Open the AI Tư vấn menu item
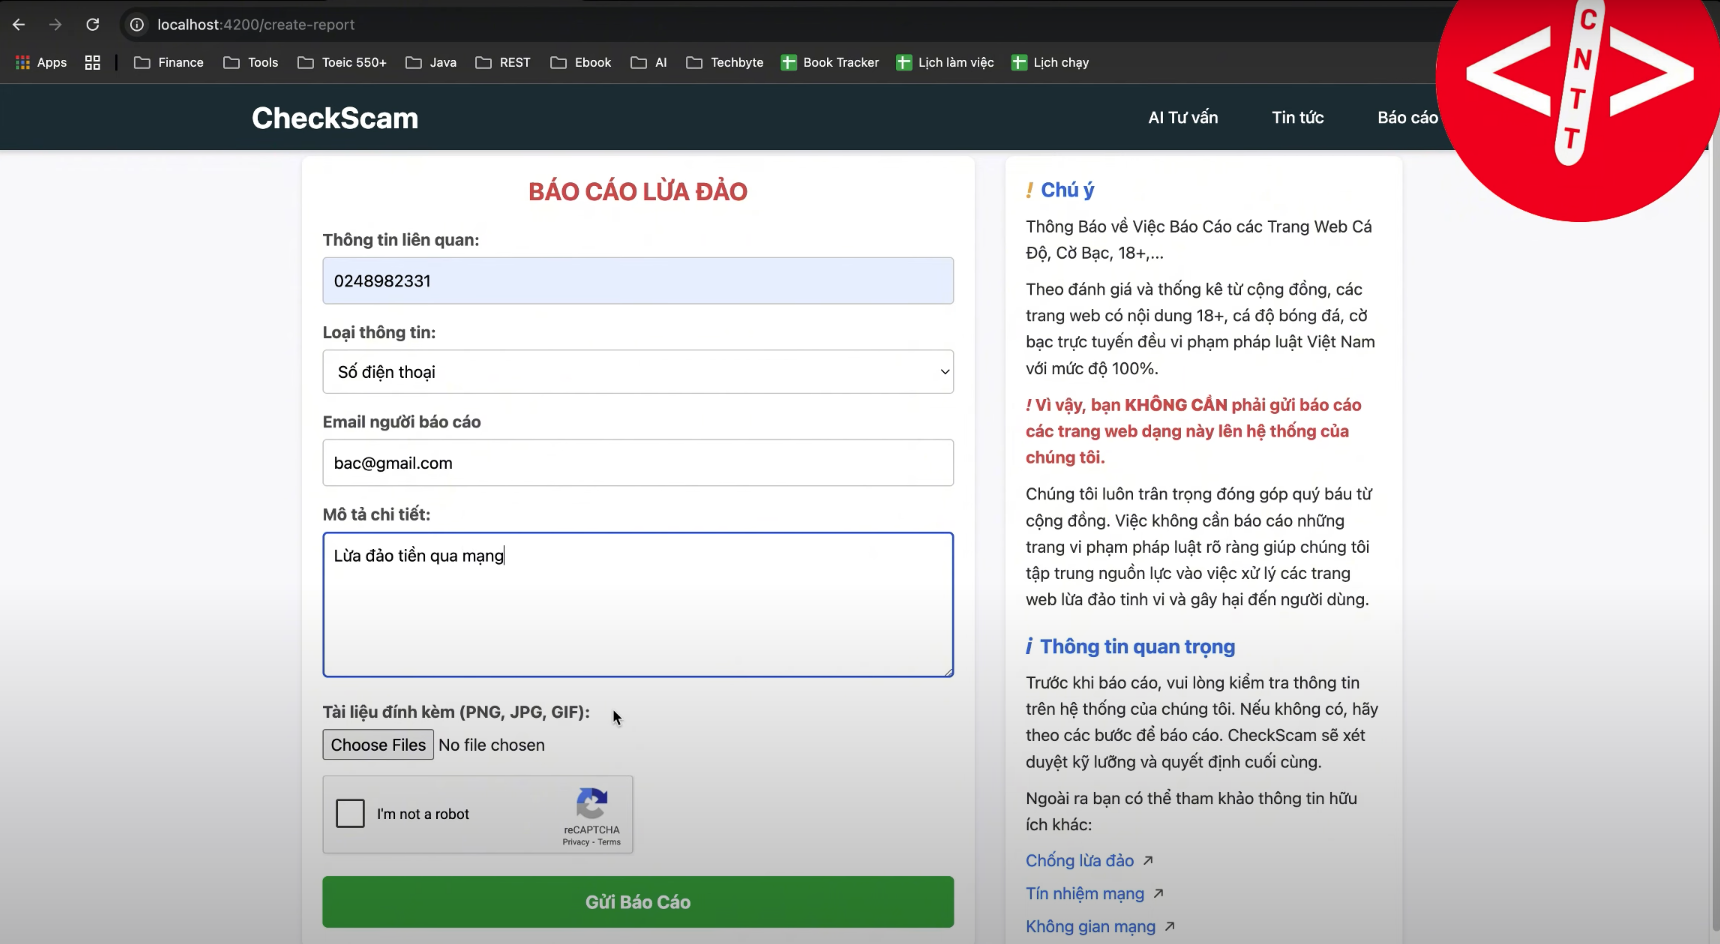Image resolution: width=1720 pixels, height=944 pixels. click(x=1183, y=117)
